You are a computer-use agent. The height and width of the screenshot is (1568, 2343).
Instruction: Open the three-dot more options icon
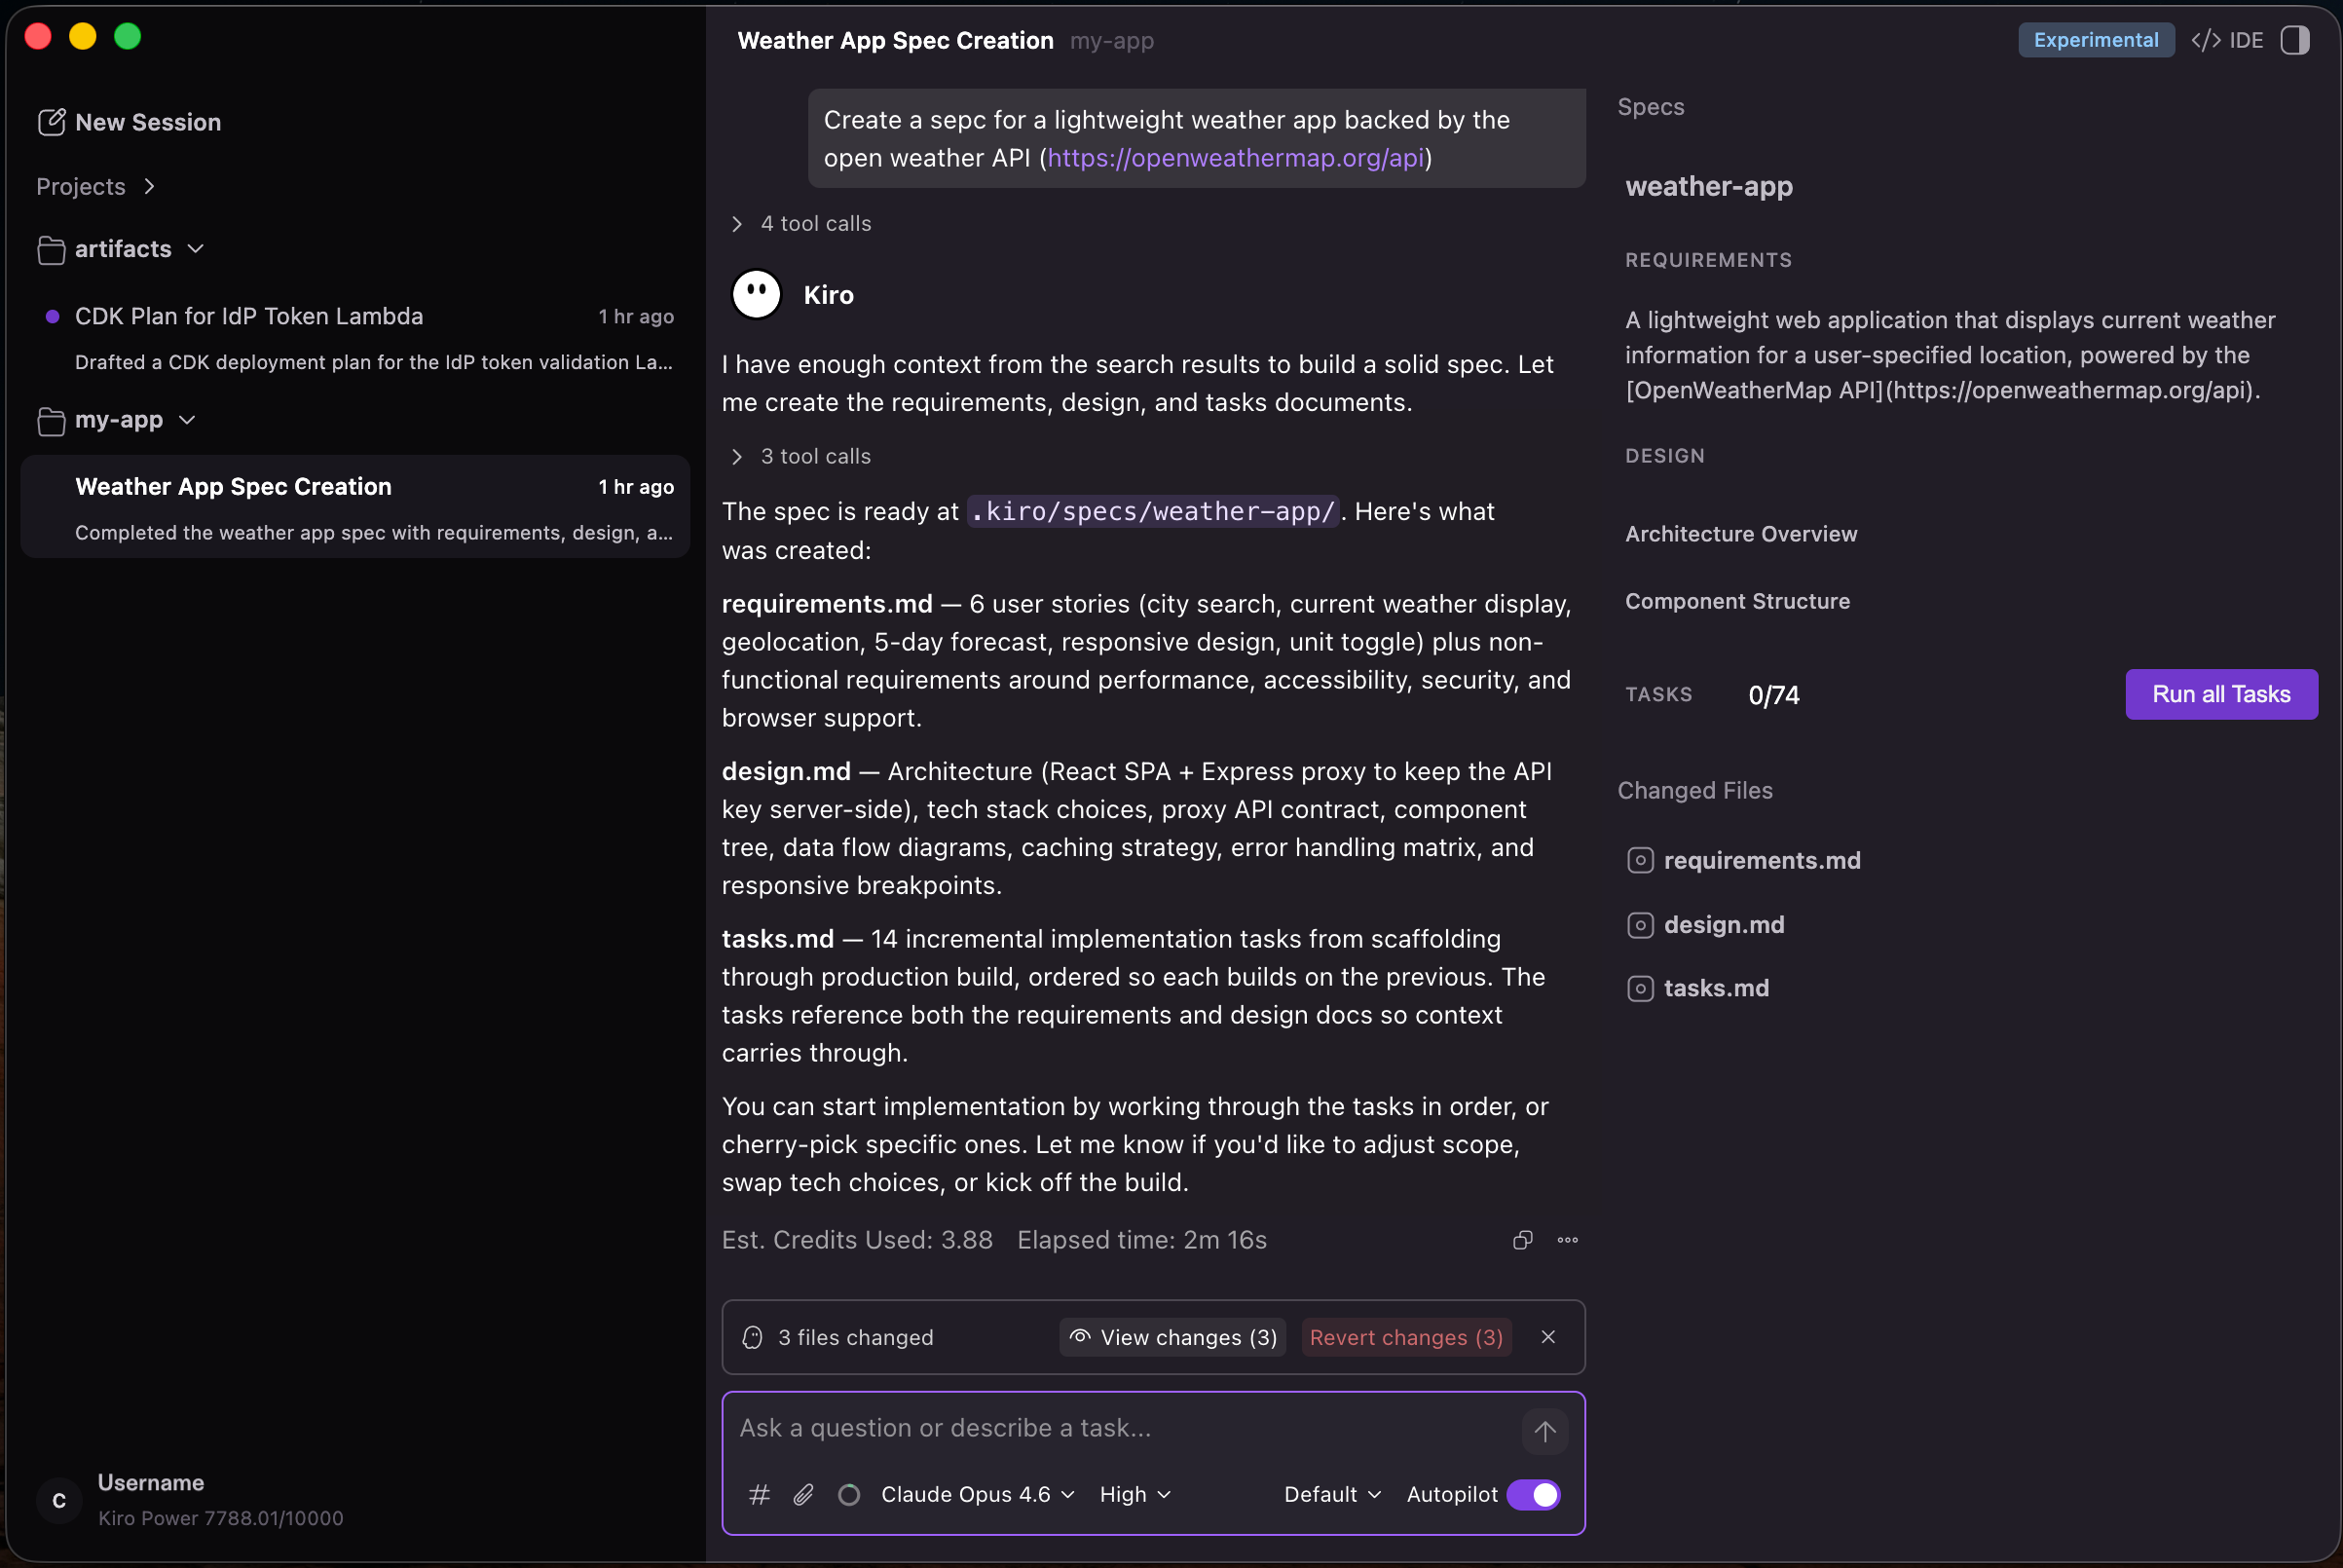tap(1567, 1240)
